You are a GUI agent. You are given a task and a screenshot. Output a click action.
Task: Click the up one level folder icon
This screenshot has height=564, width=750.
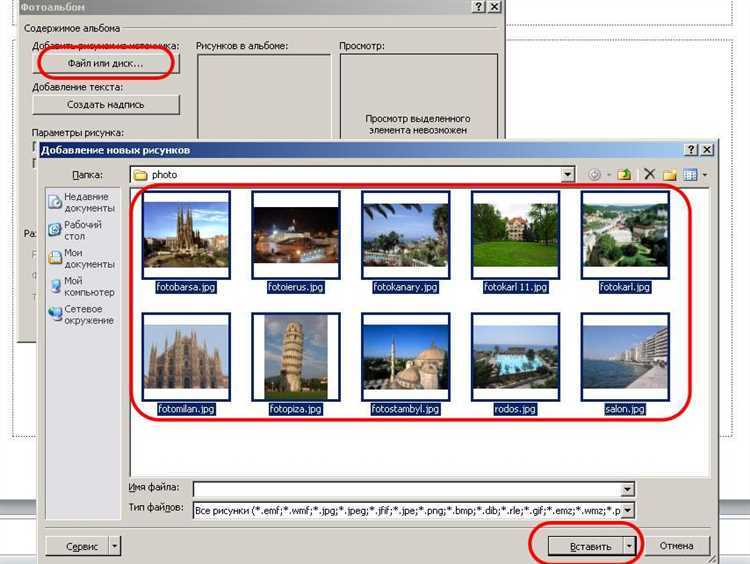click(x=624, y=174)
